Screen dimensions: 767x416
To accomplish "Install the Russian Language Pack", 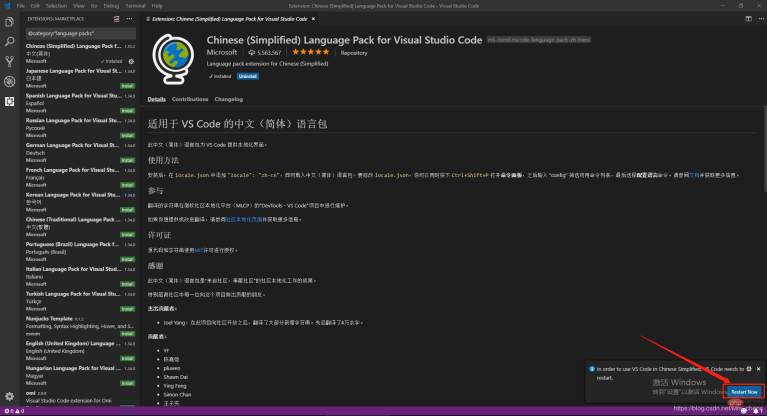I will (x=128, y=136).
